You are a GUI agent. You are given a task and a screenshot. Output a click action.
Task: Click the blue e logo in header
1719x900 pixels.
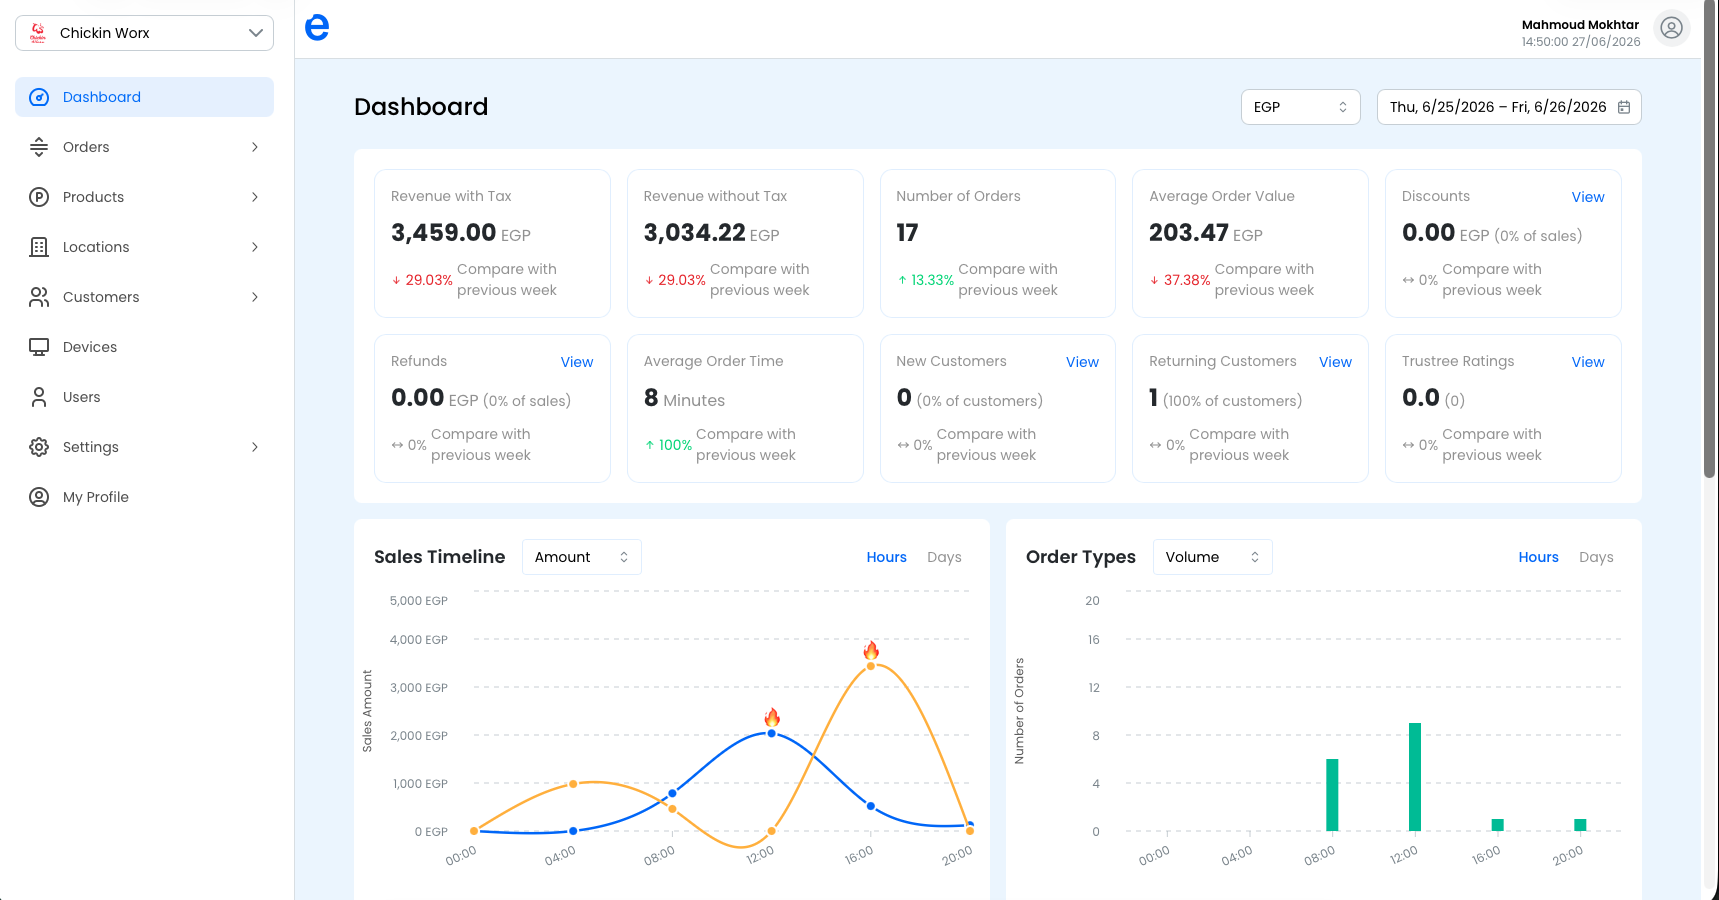point(317,27)
